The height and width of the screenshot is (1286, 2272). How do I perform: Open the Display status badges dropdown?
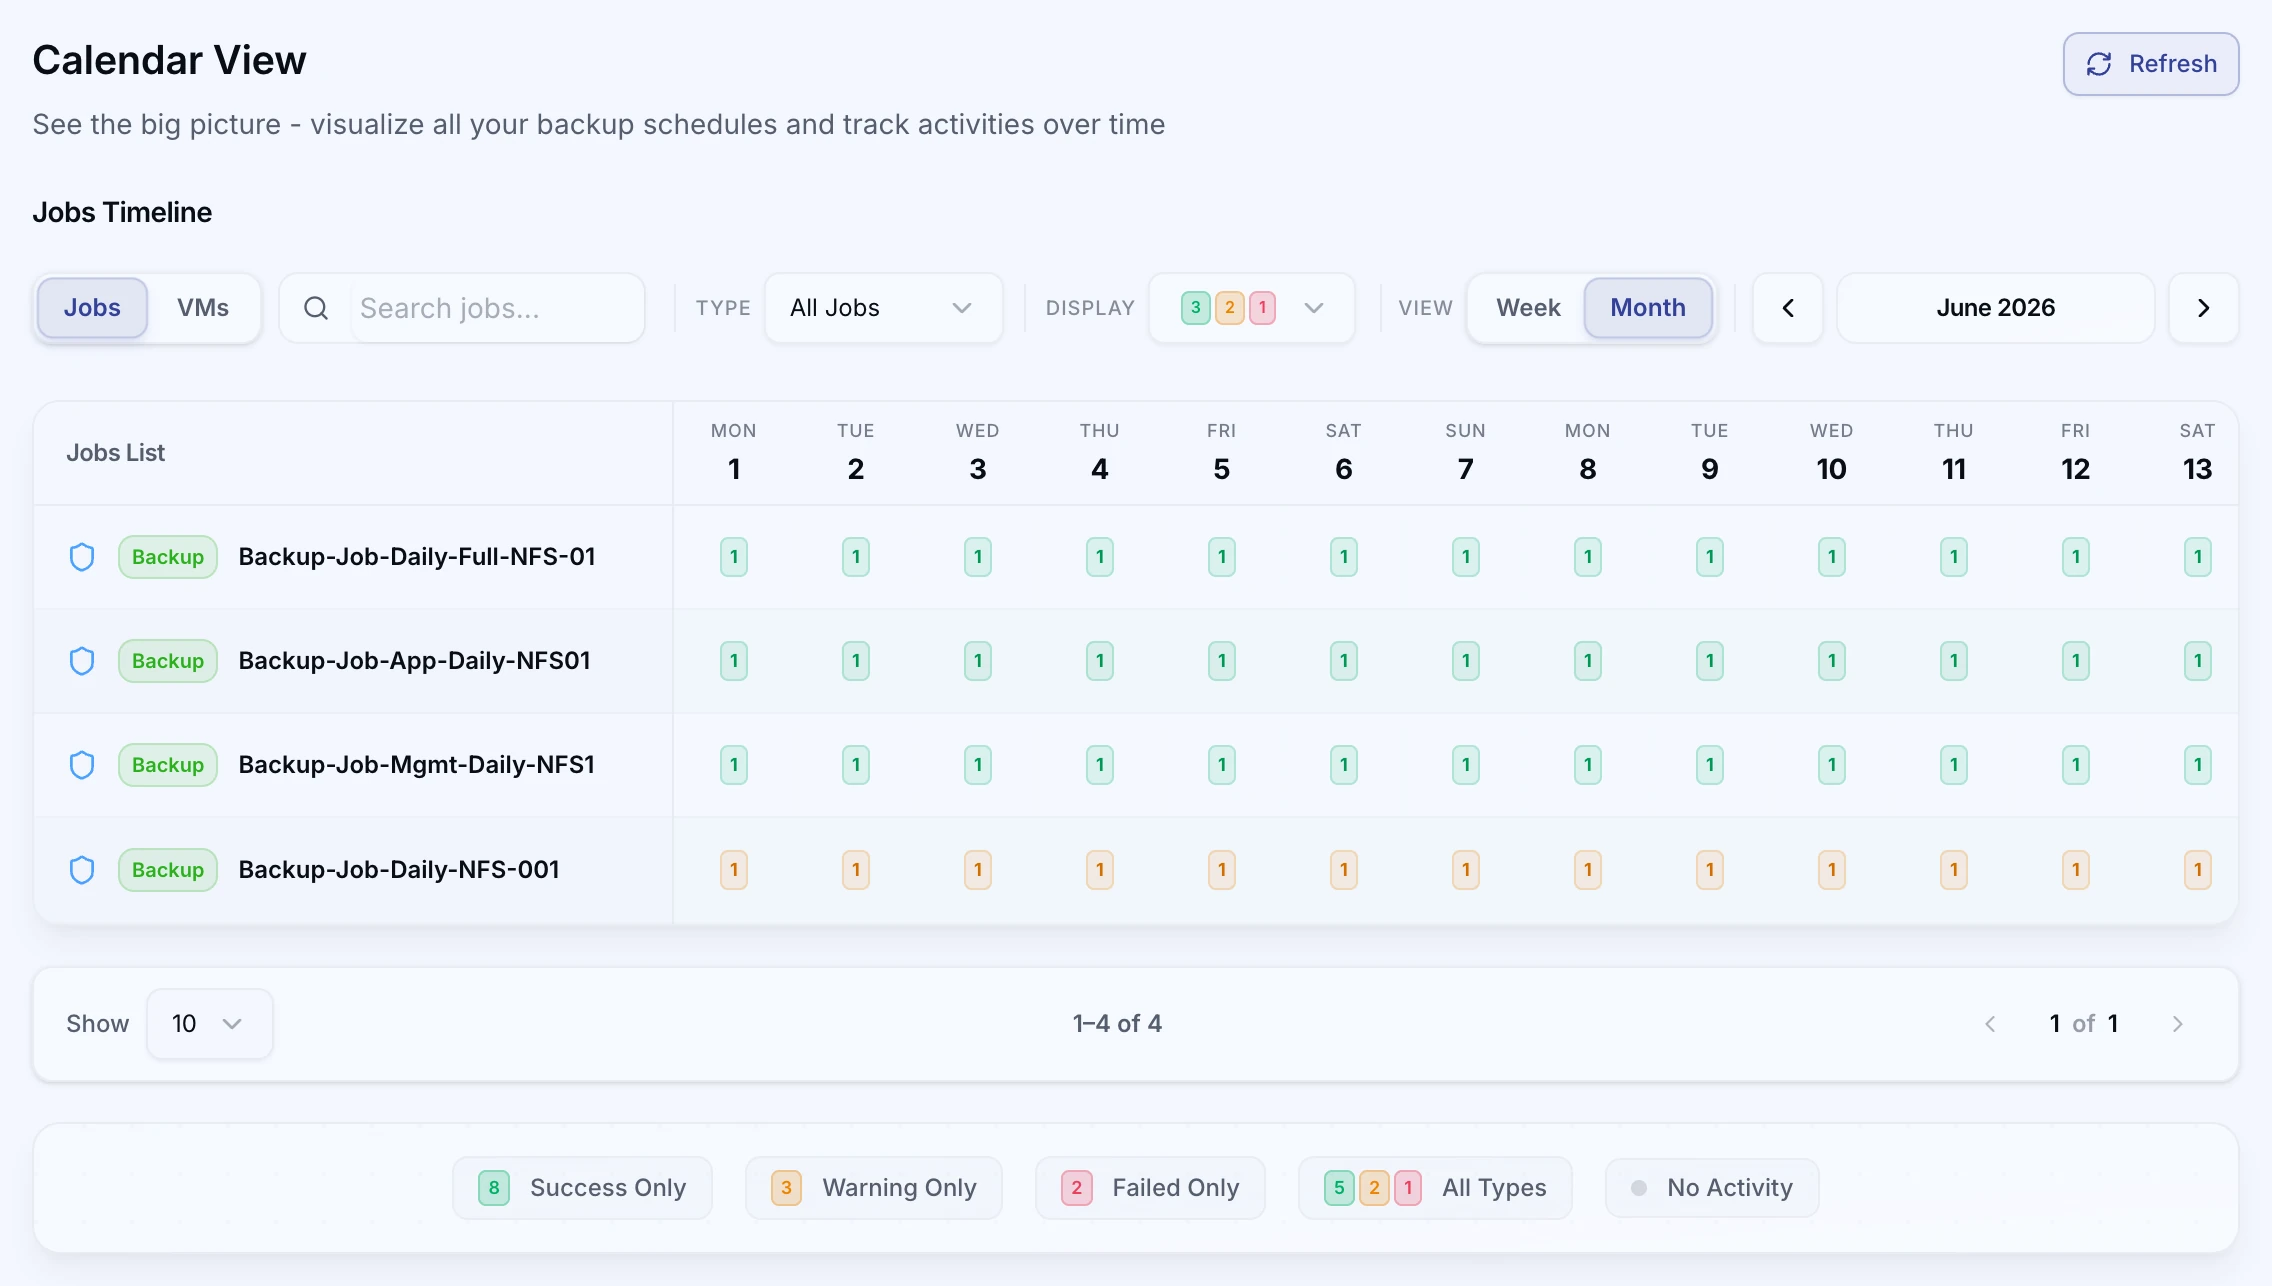click(x=1252, y=308)
